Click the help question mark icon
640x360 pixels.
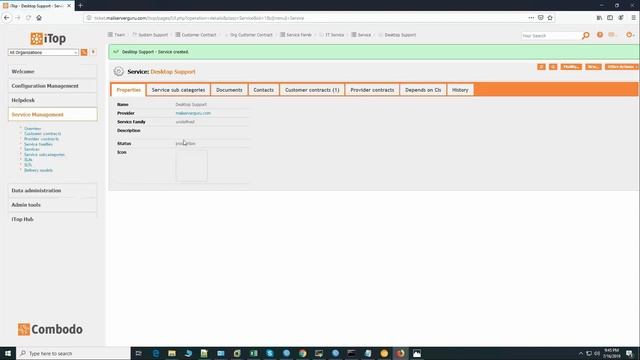coord(600,35)
